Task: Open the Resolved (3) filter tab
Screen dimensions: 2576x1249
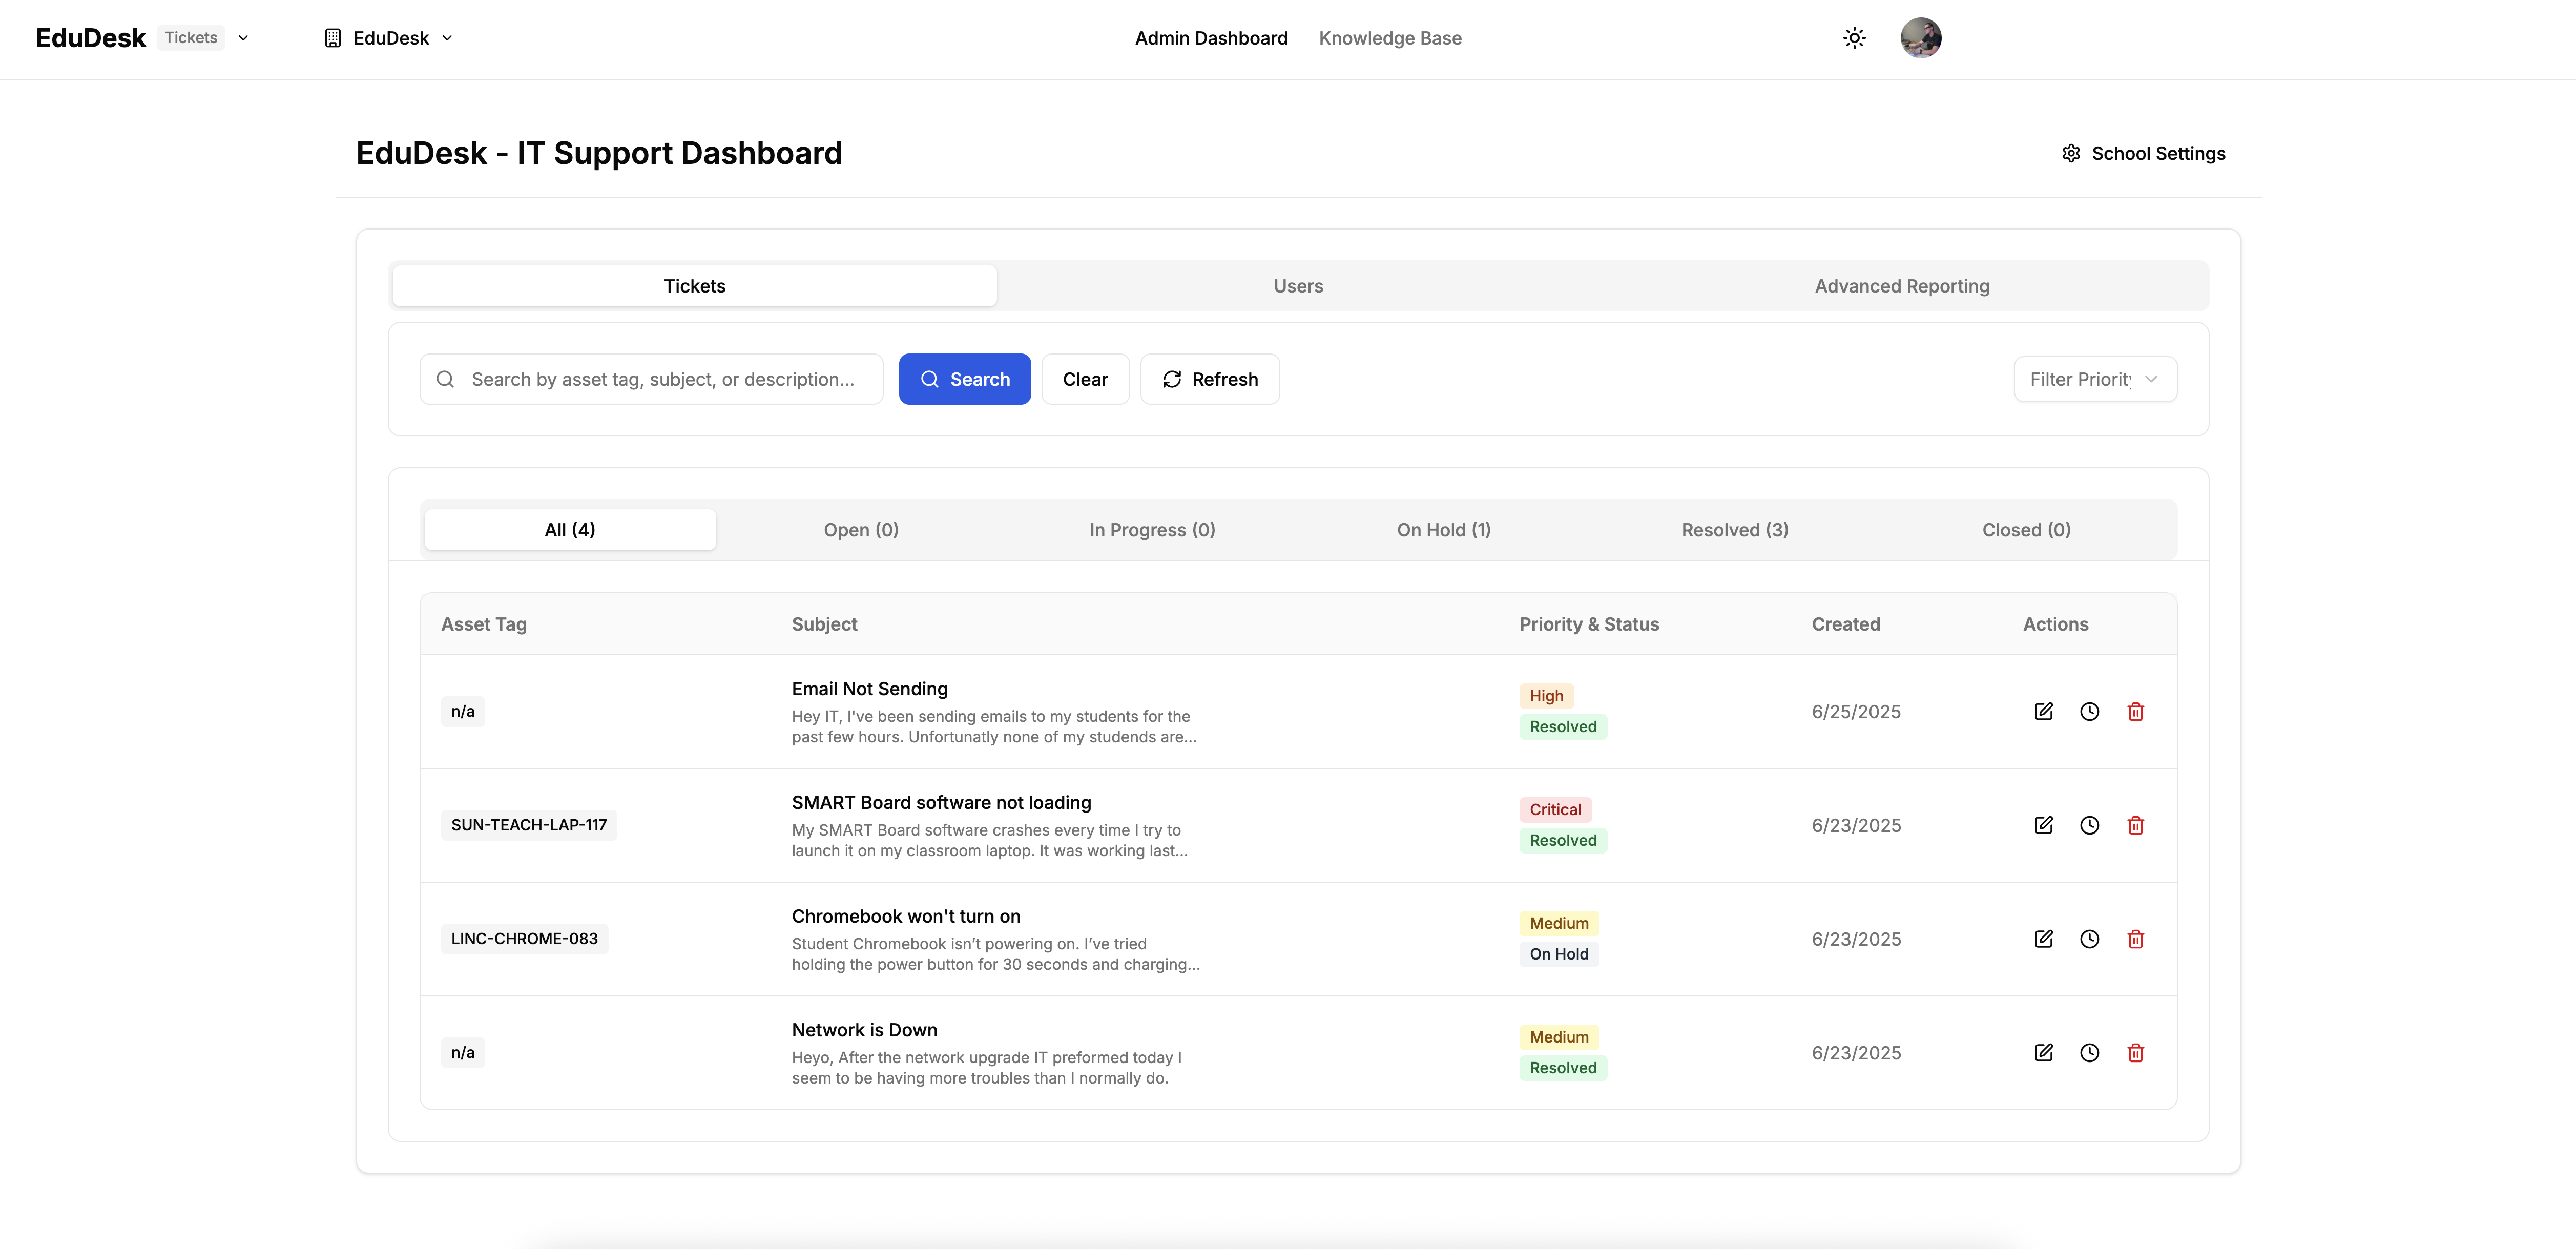Action: tap(1734, 529)
